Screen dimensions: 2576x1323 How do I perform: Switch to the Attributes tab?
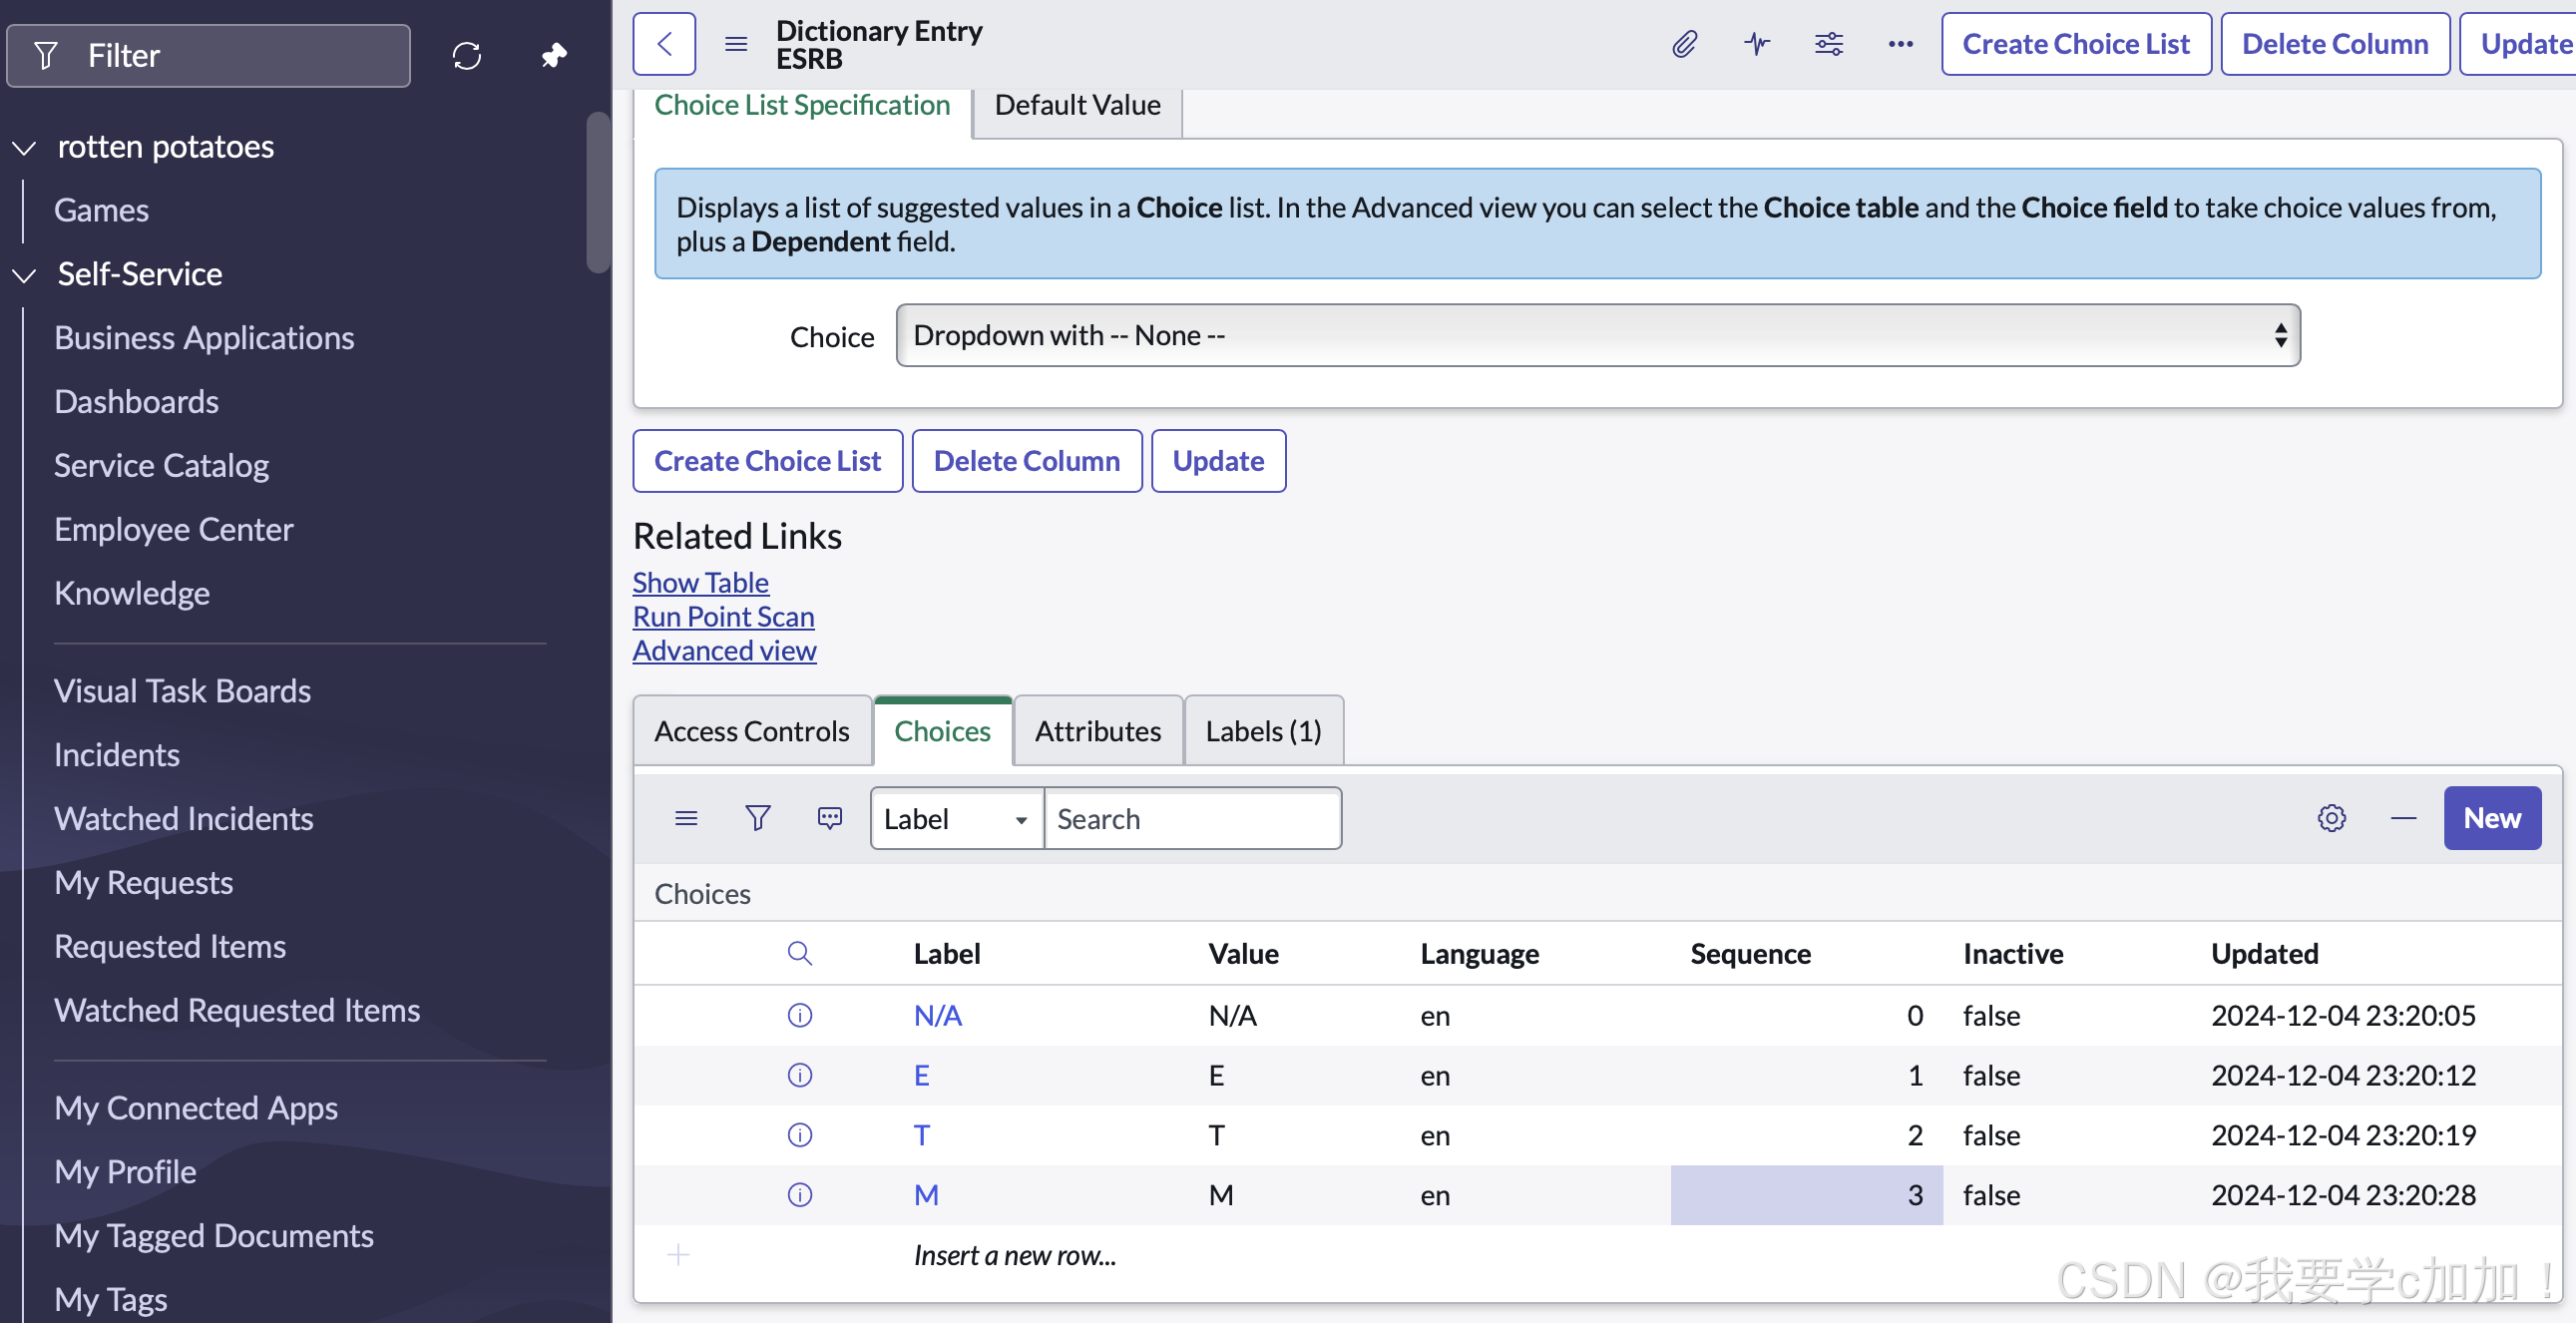(1097, 731)
